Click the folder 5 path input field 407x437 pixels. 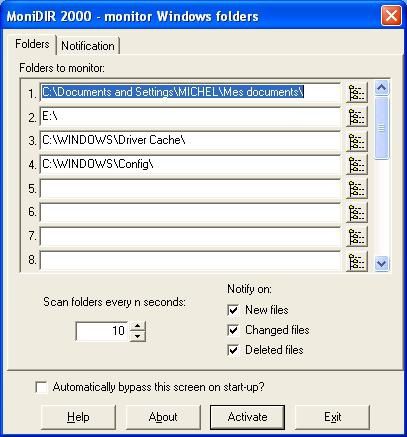pos(190,189)
